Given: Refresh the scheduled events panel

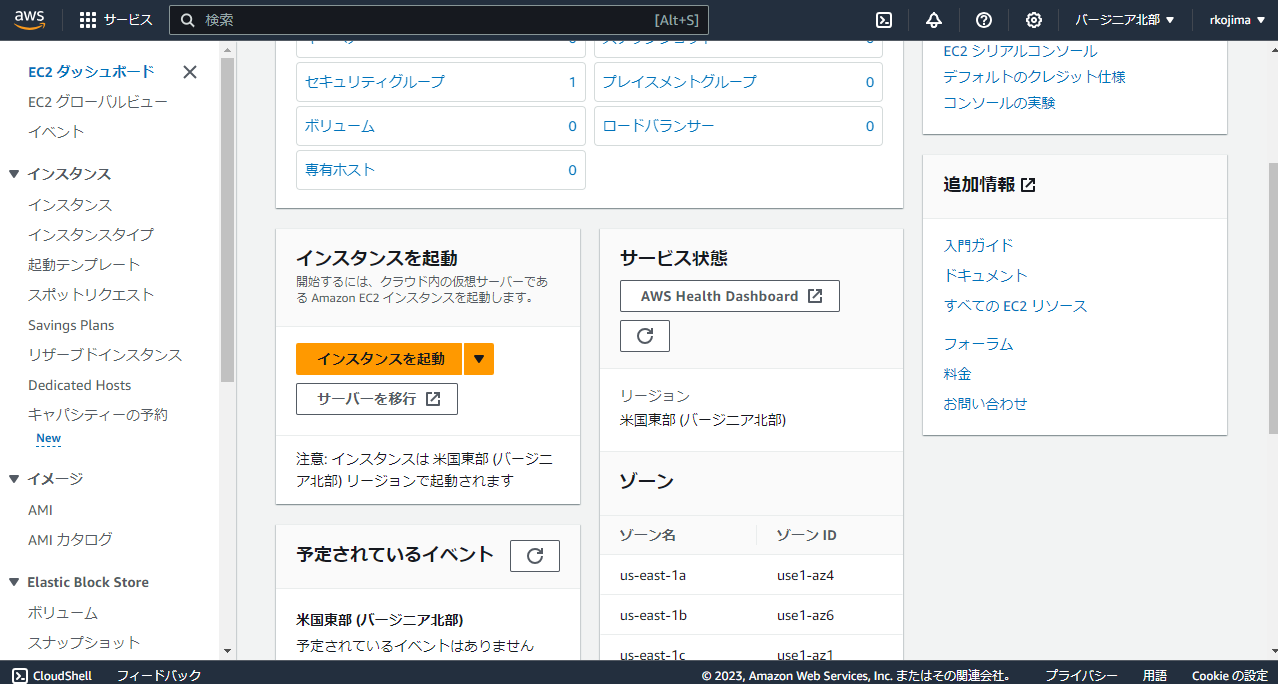Looking at the screenshot, I should 535,556.
